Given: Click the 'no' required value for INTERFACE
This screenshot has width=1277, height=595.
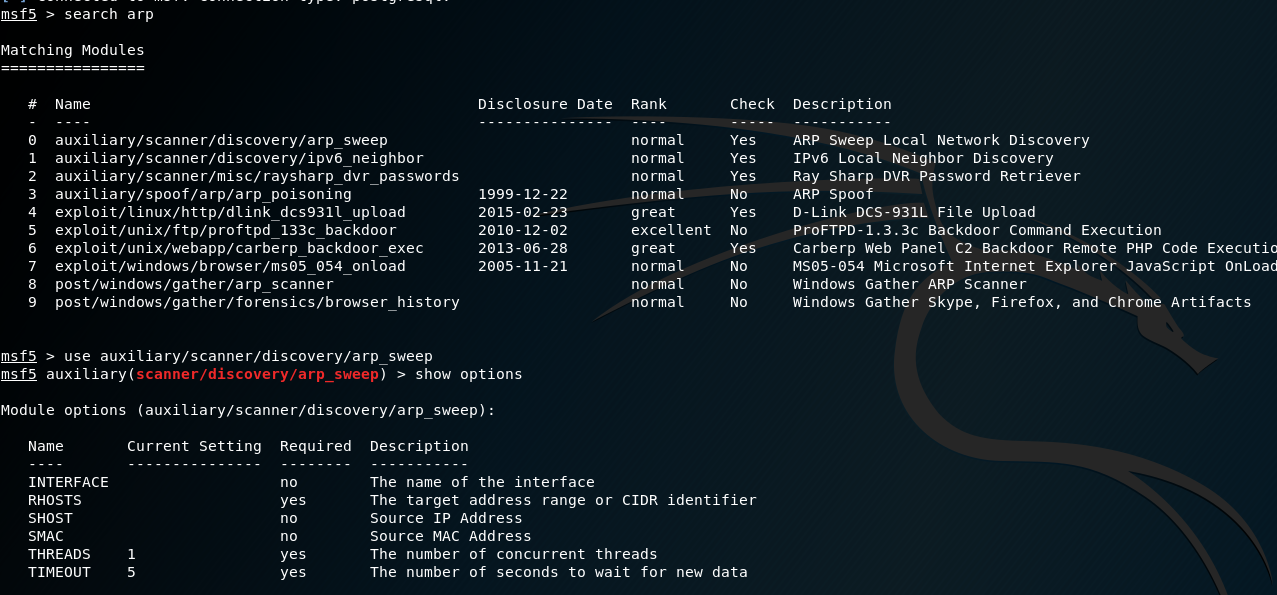Looking at the screenshot, I should pos(289,482).
